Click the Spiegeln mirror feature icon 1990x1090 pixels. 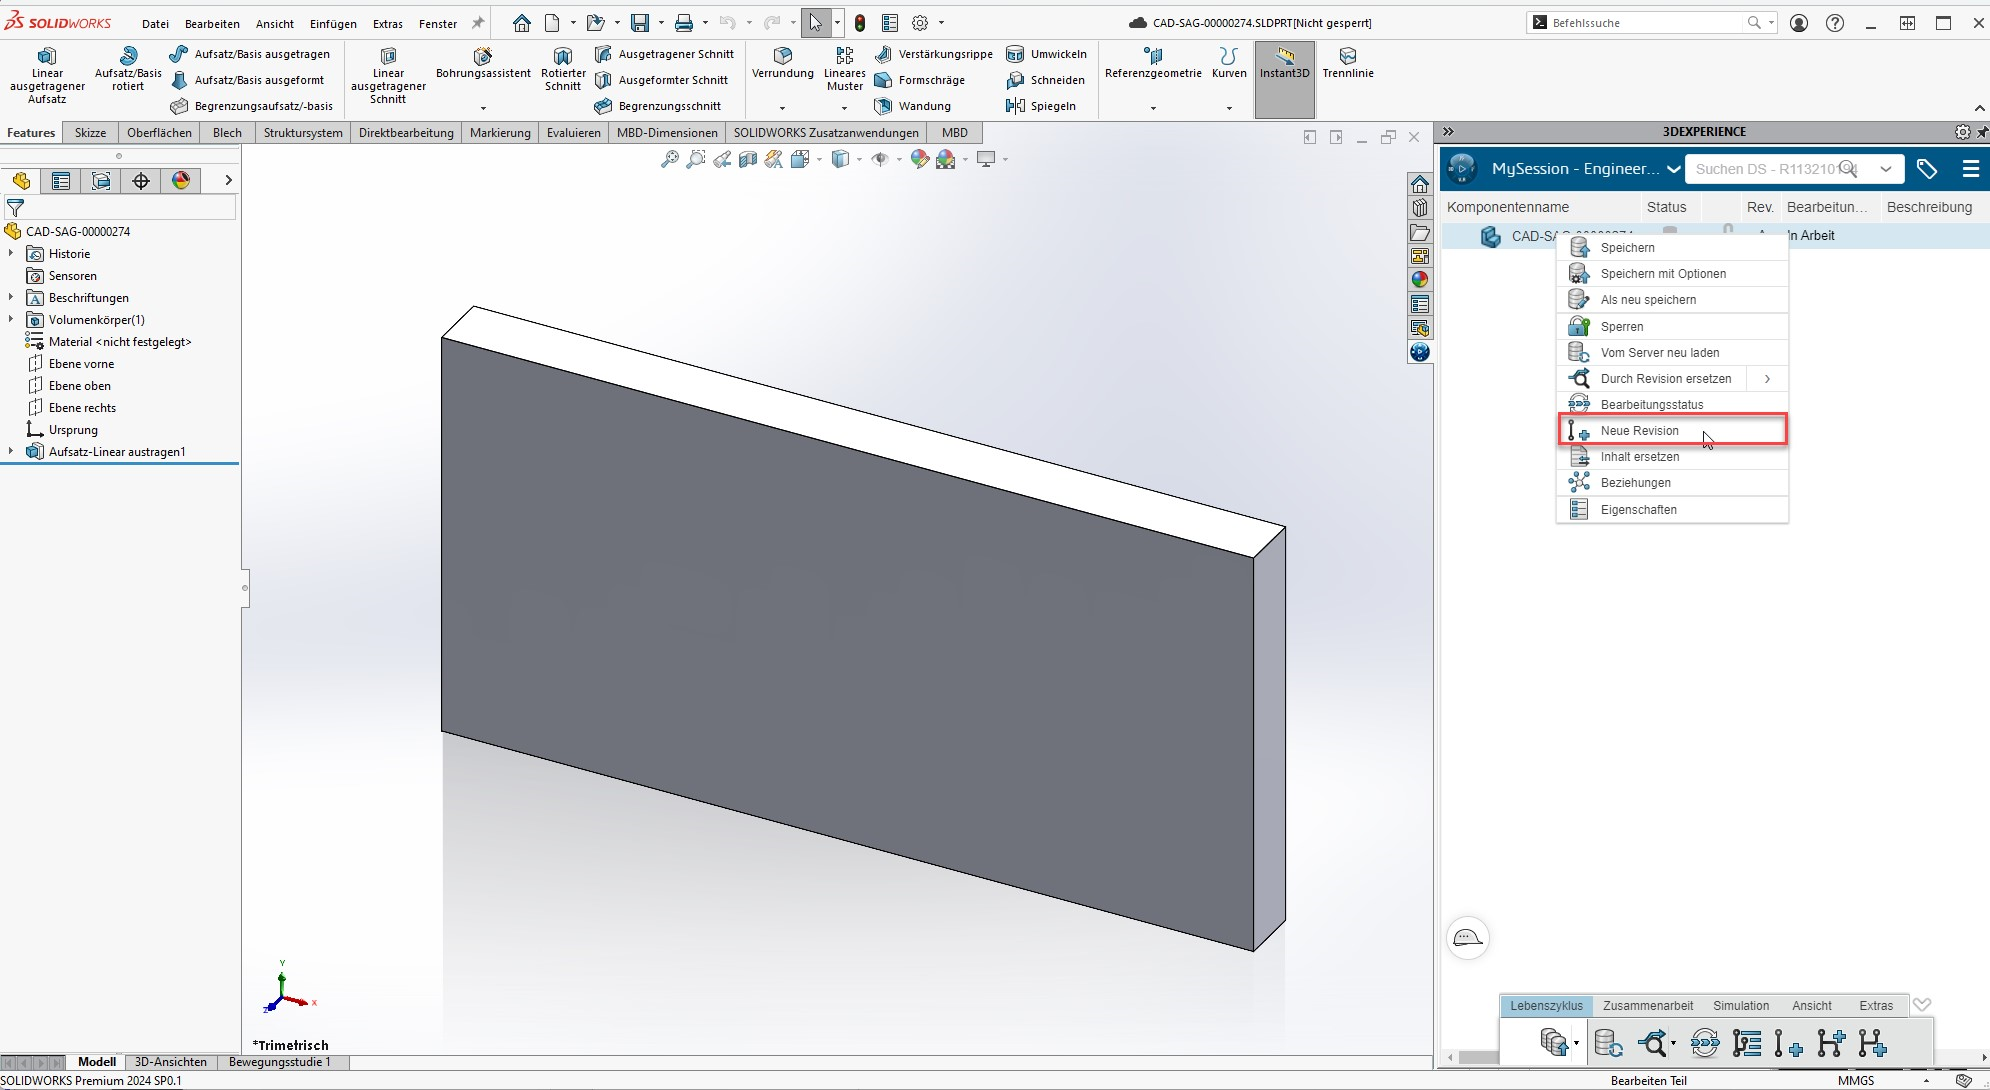(x=1015, y=106)
